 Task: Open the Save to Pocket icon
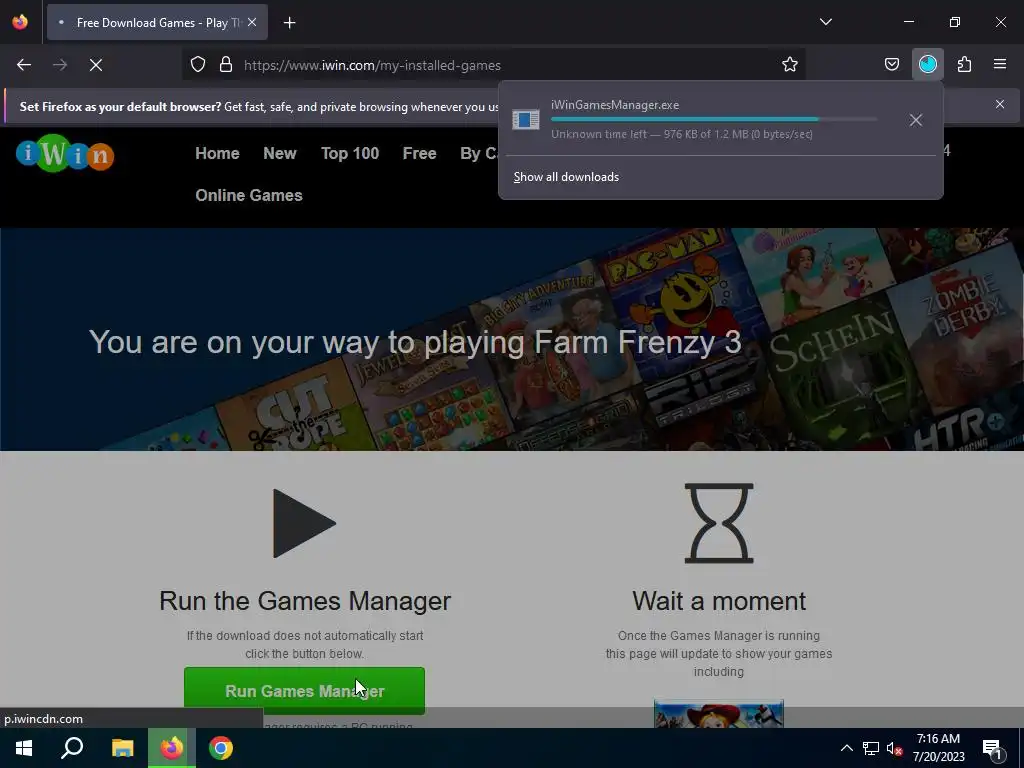pyautogui.click(x=891, y=65)
